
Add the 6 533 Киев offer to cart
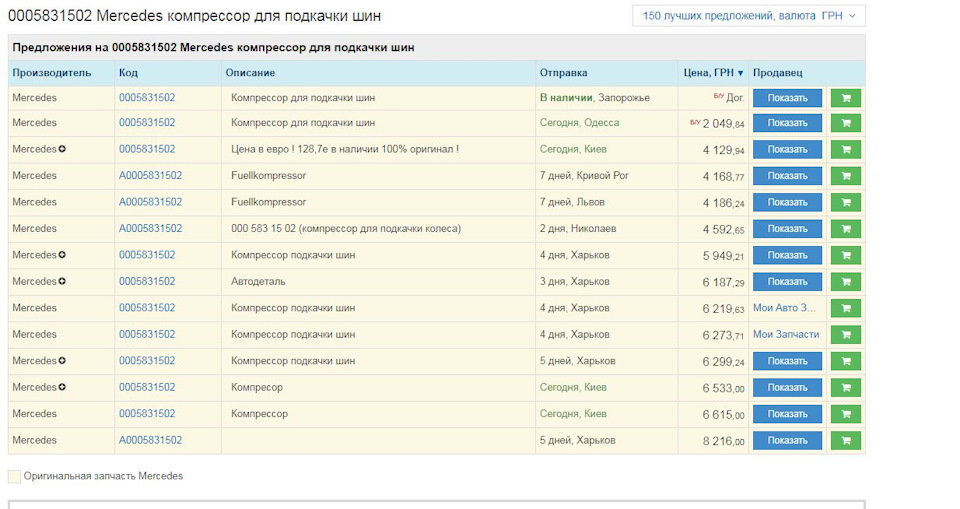846,387
